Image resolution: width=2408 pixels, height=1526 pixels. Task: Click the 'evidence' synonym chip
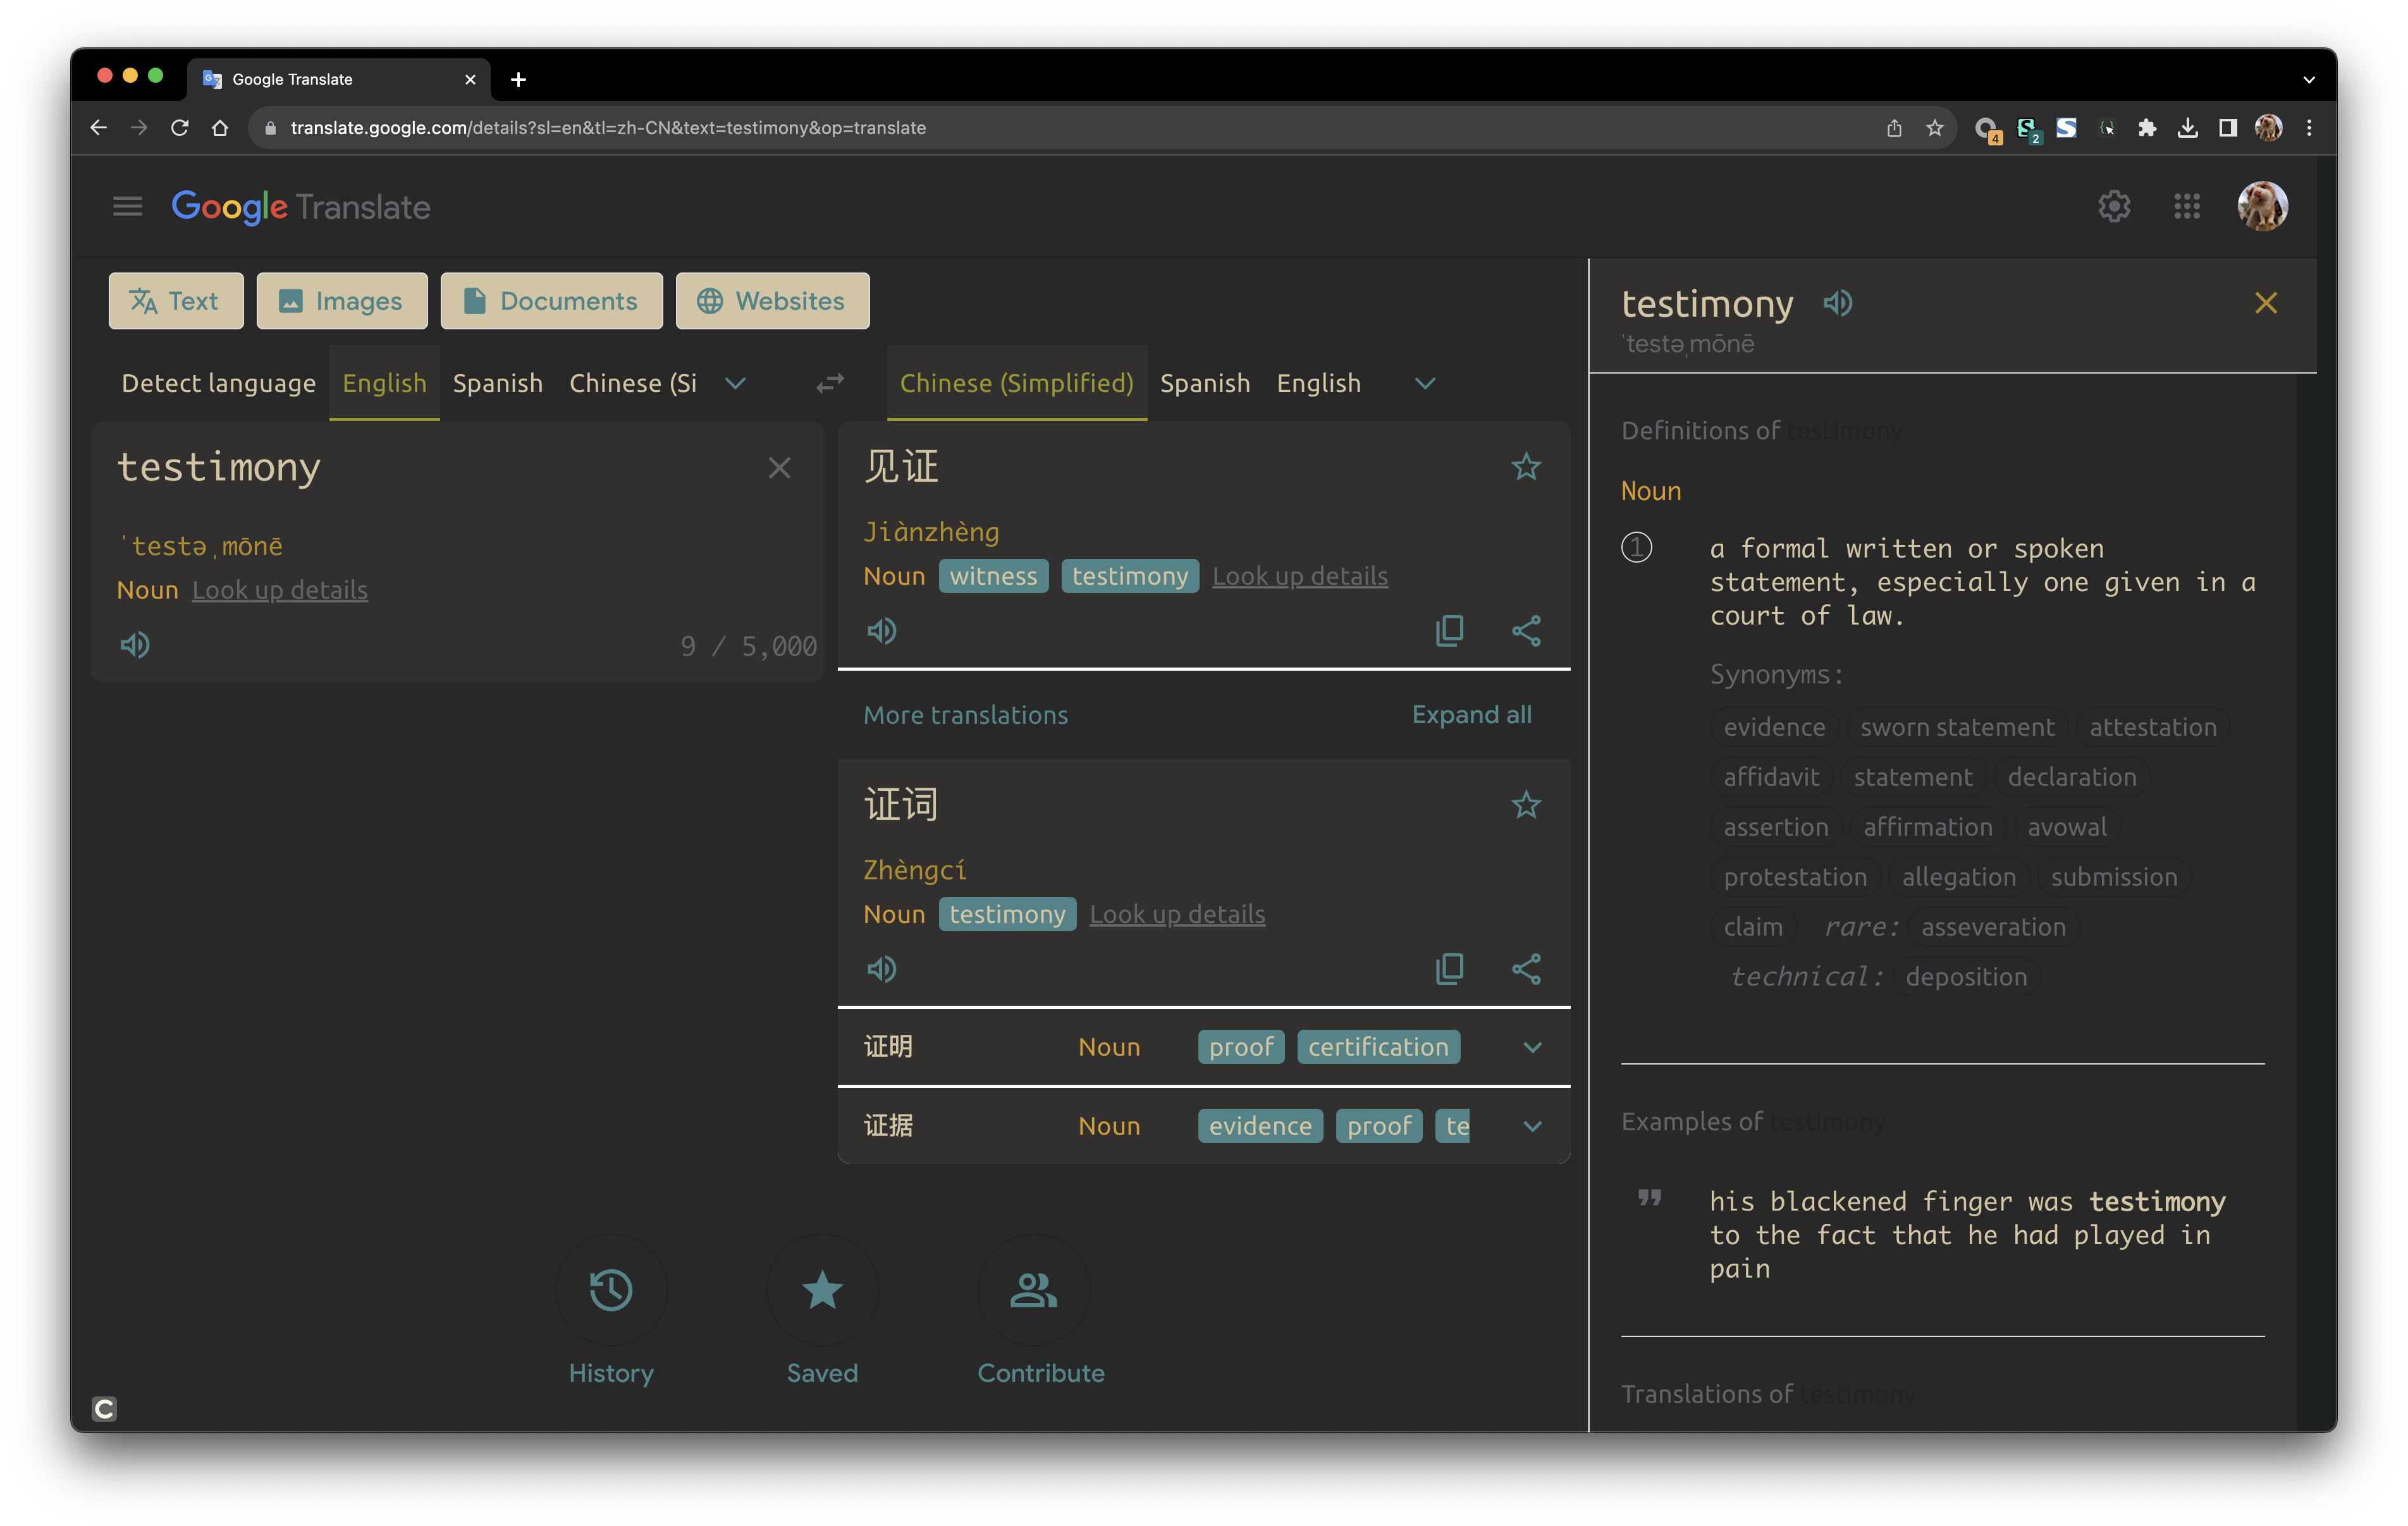[x=1774, y=727]
